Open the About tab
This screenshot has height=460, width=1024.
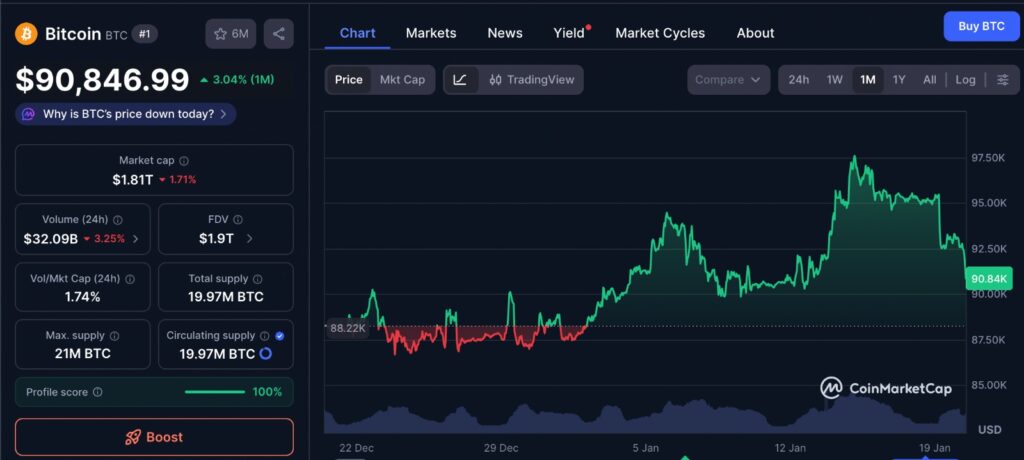click(x=756, y=33)
